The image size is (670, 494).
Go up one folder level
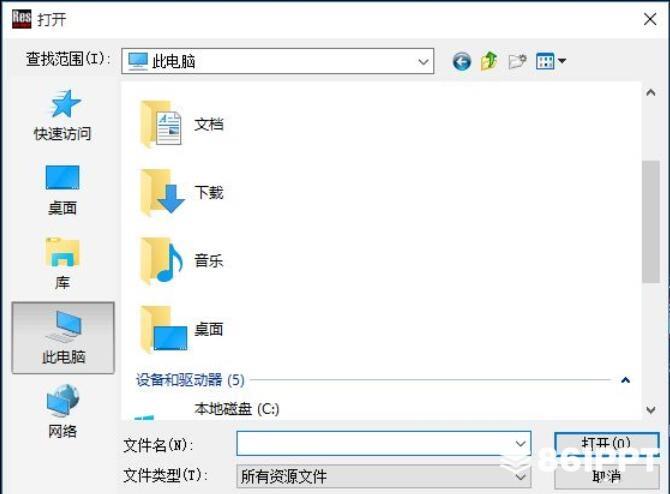pos(489,61)
